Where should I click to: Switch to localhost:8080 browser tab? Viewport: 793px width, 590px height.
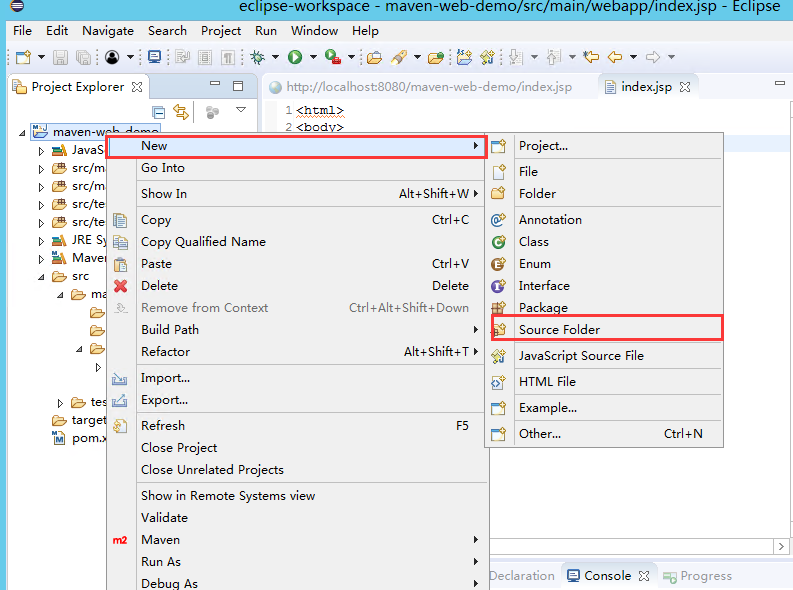429,87
